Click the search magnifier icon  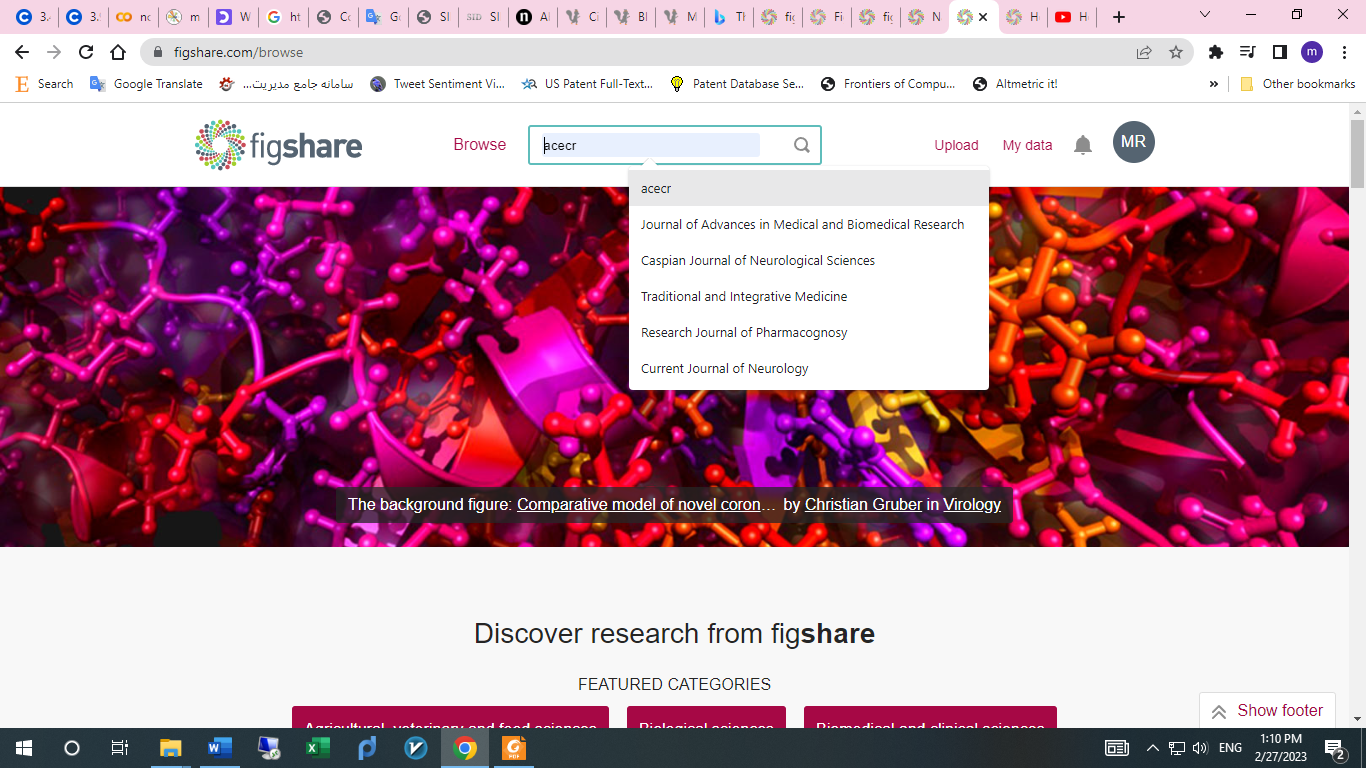[x=802, y=145]
